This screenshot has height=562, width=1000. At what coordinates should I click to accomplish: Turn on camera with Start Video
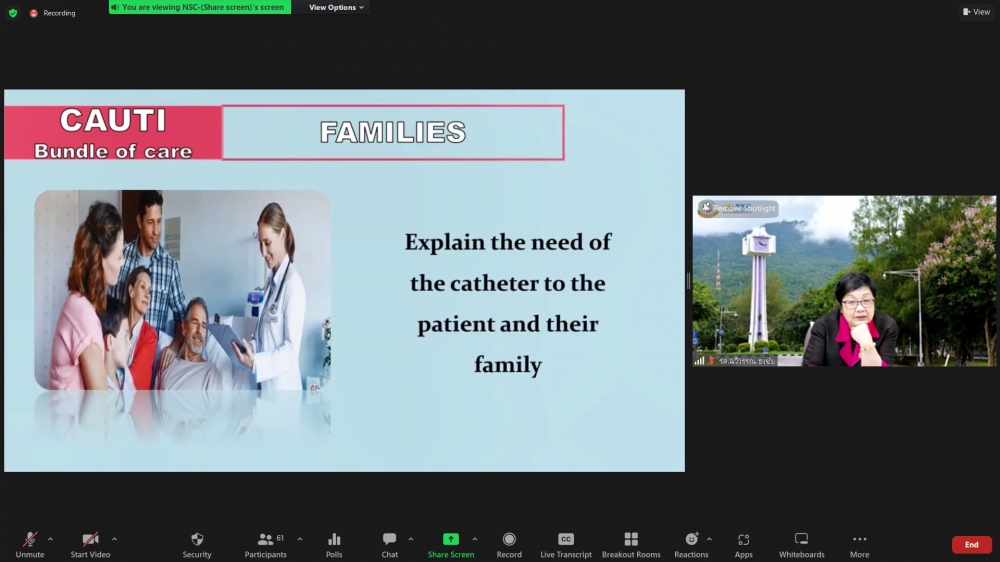click(90, 545)
